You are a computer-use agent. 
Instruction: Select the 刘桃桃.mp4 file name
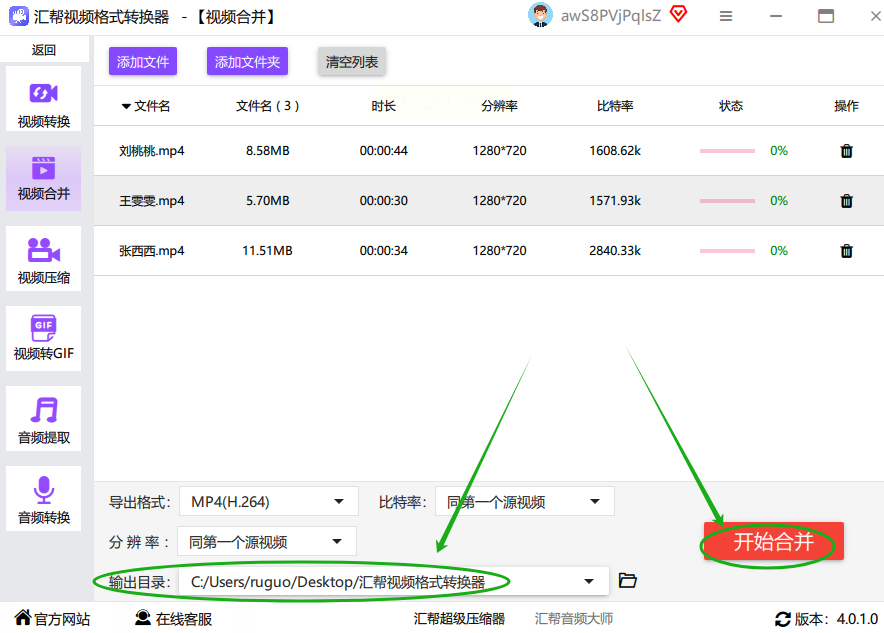click(x=152, y=151)
